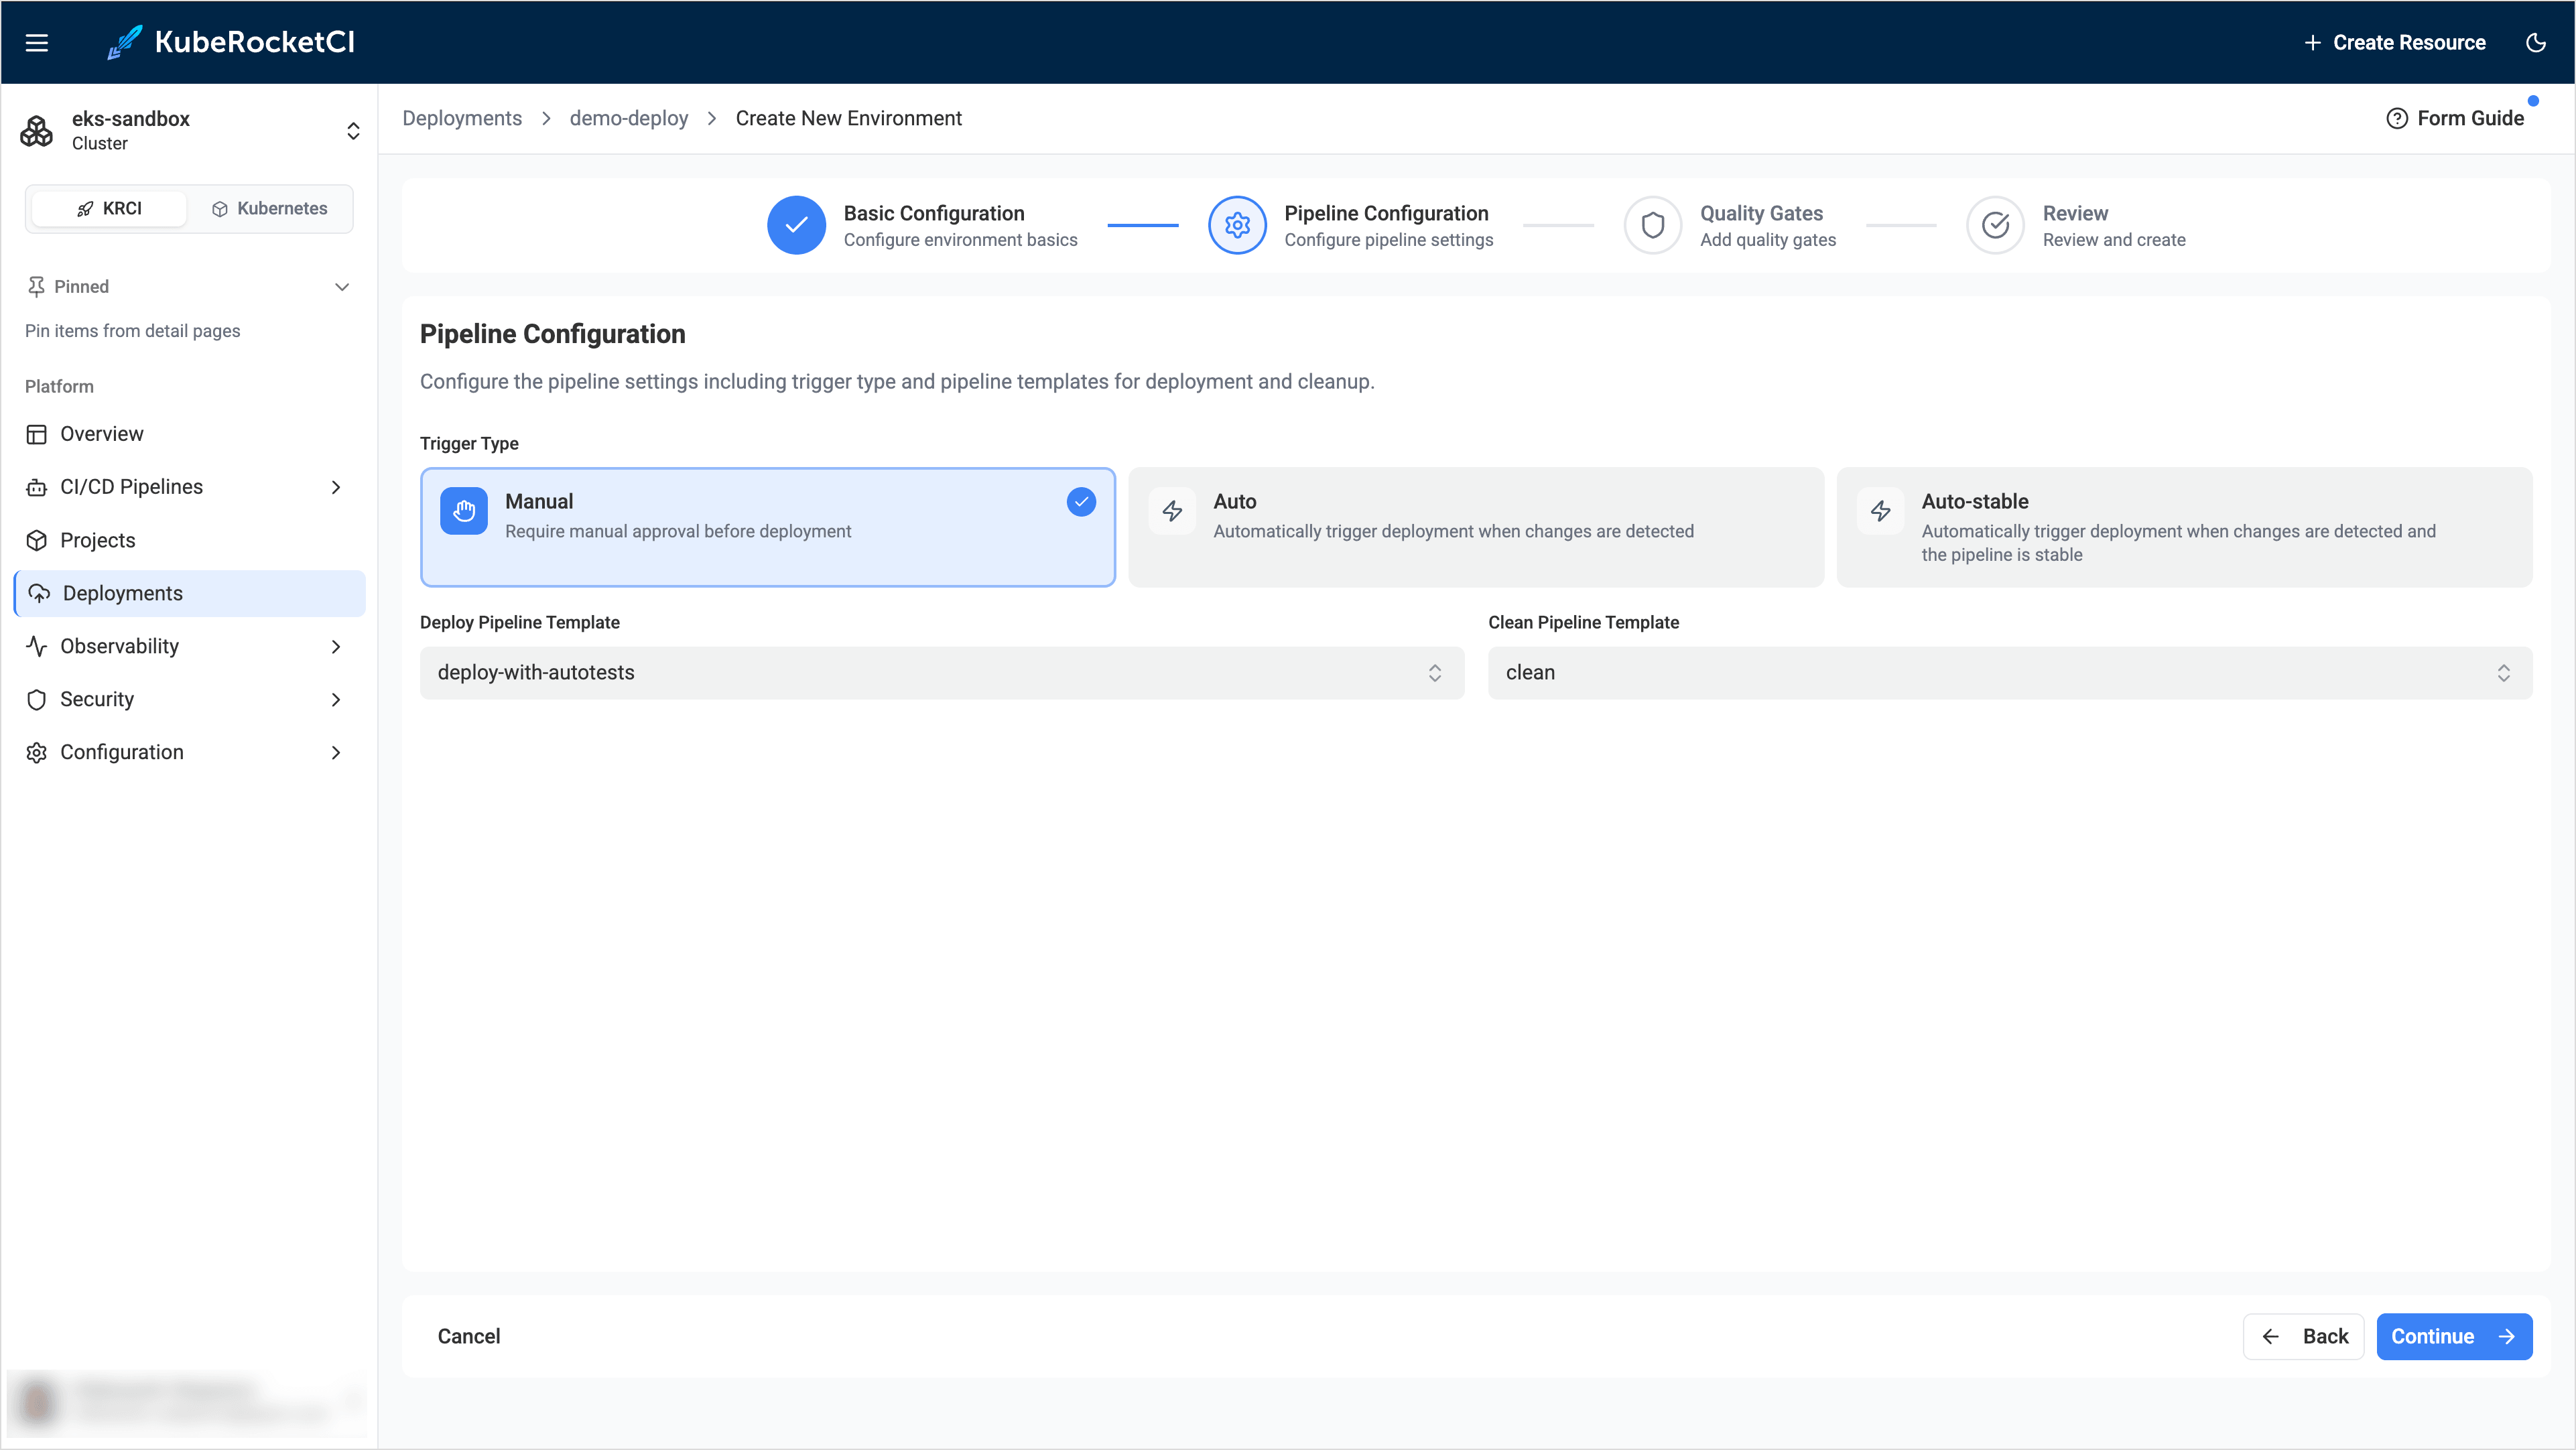Click "Pin items from detail pages" text
The height and width of the screenshot is (1450, 2576).
pyautogui.click(x=132, y=331)
